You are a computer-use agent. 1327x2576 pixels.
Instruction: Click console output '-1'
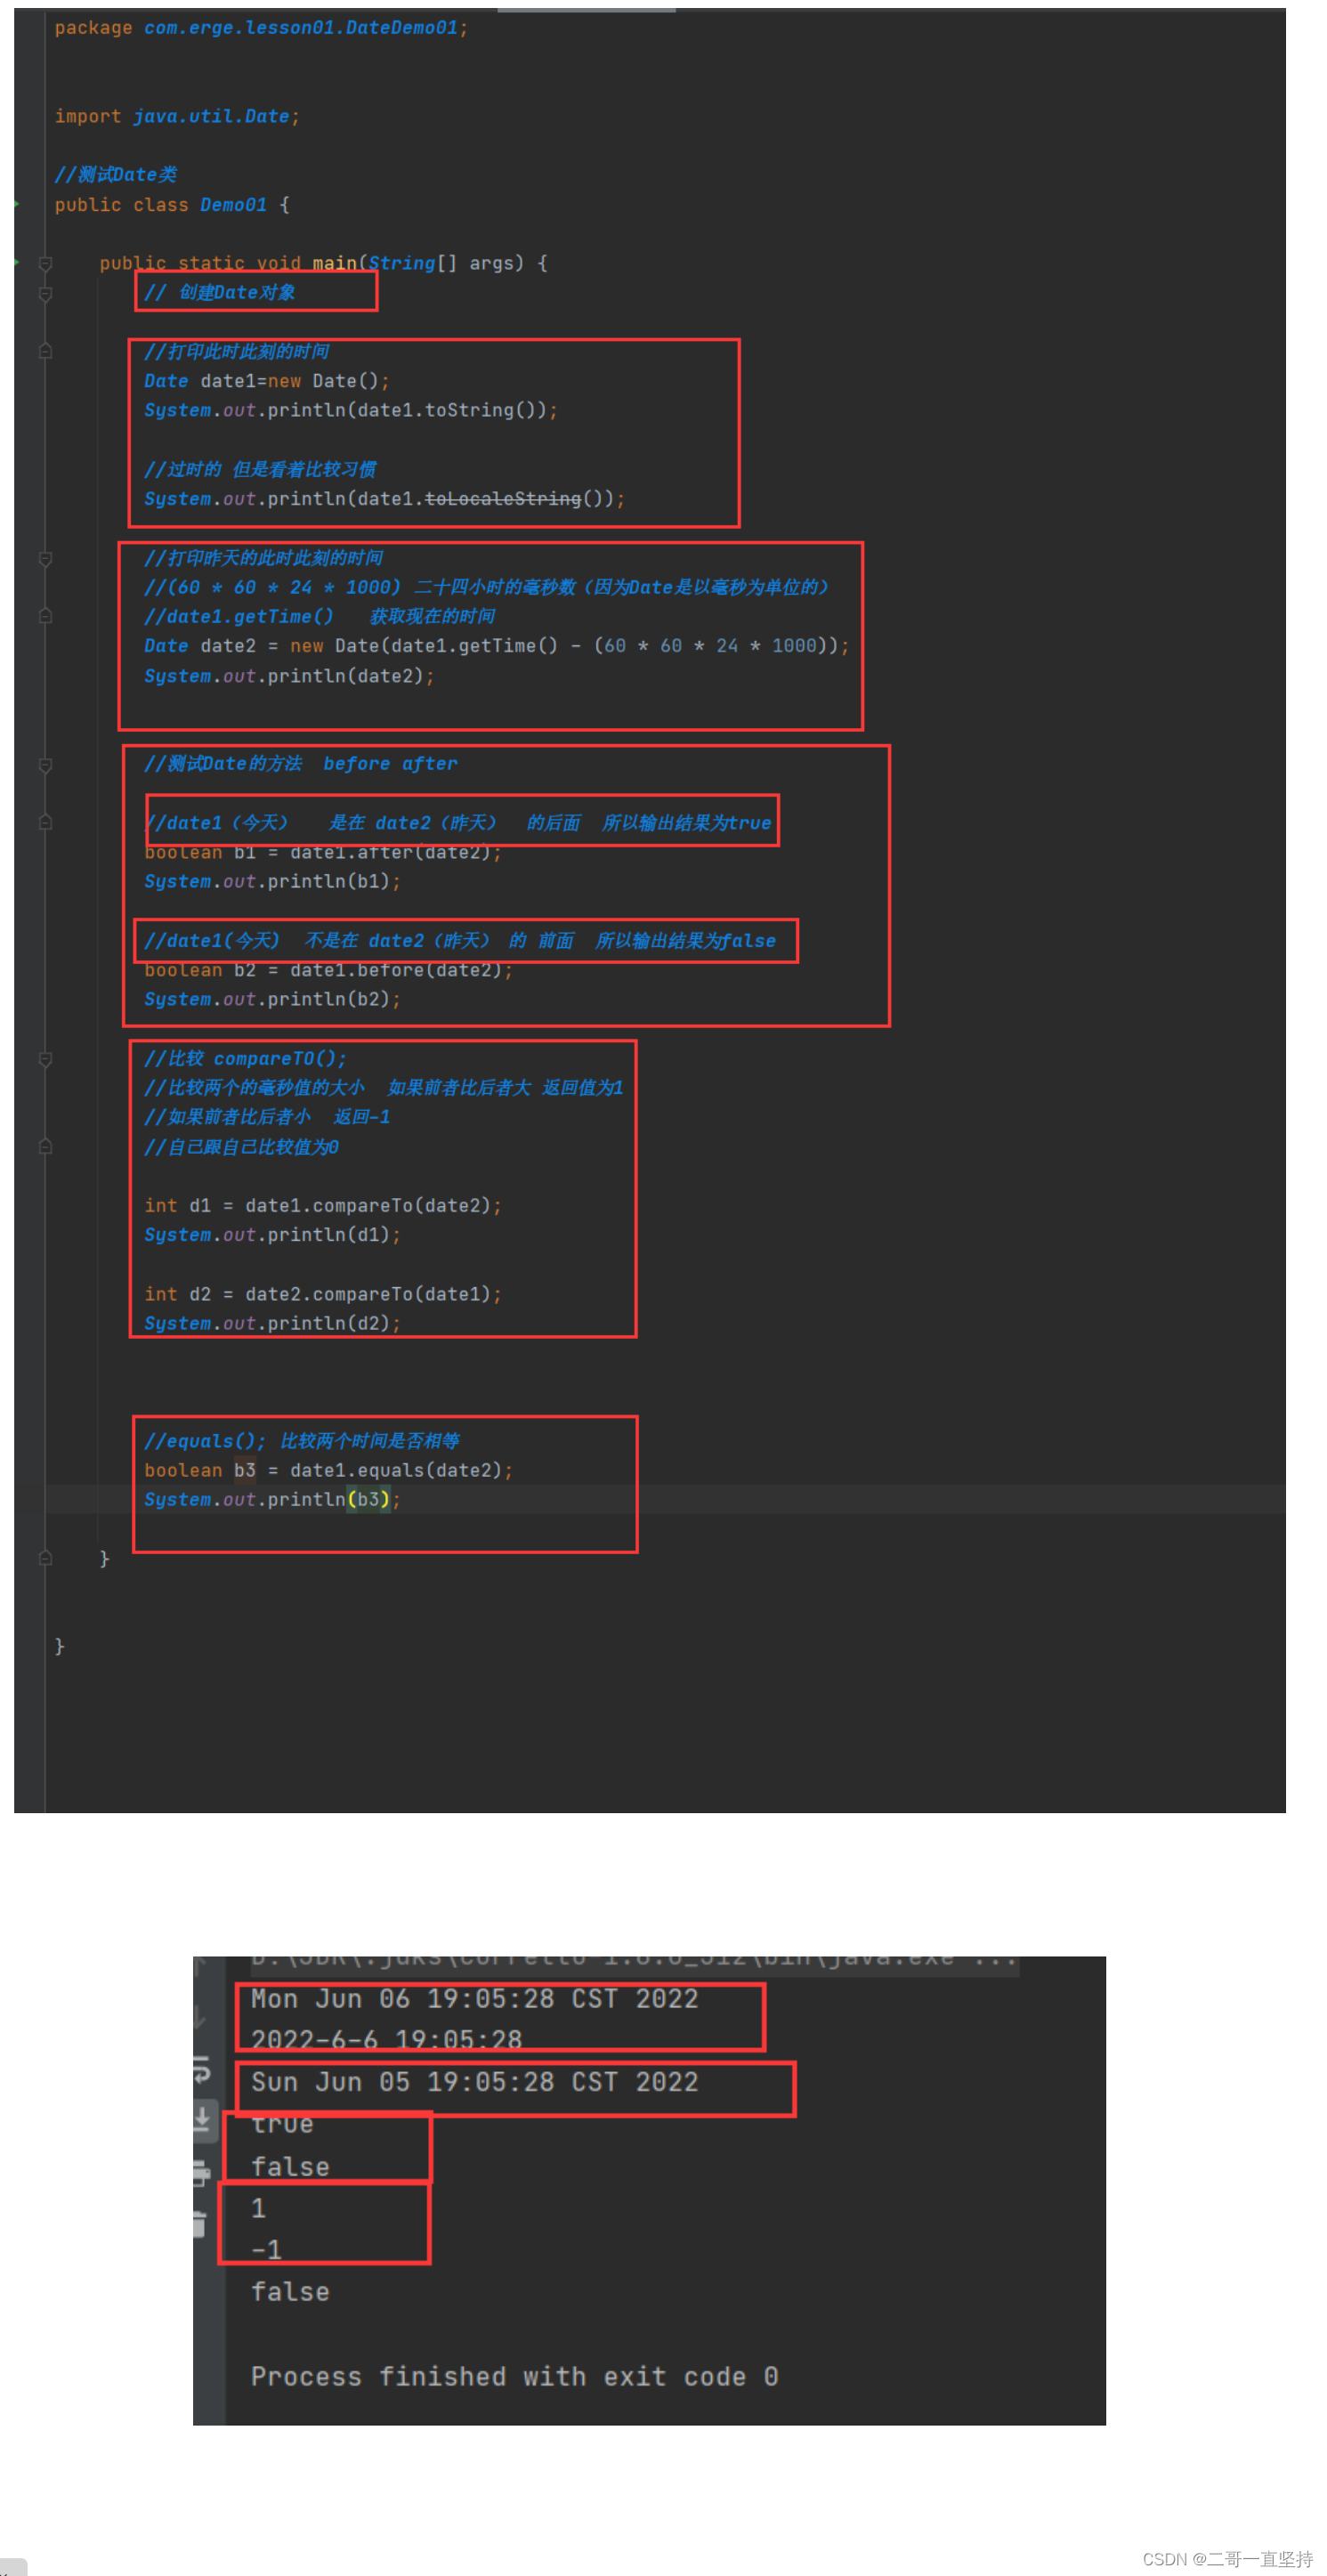coord(266,2250)
